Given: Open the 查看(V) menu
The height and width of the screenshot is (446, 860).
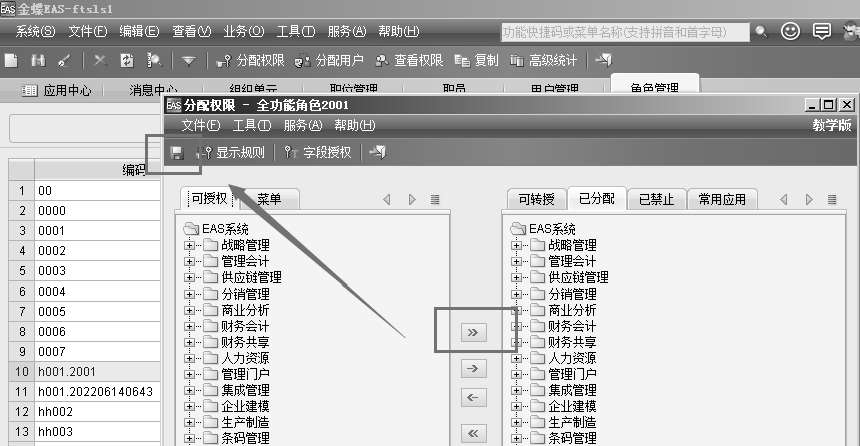Looking at the screenshot, I should [191, 32].
